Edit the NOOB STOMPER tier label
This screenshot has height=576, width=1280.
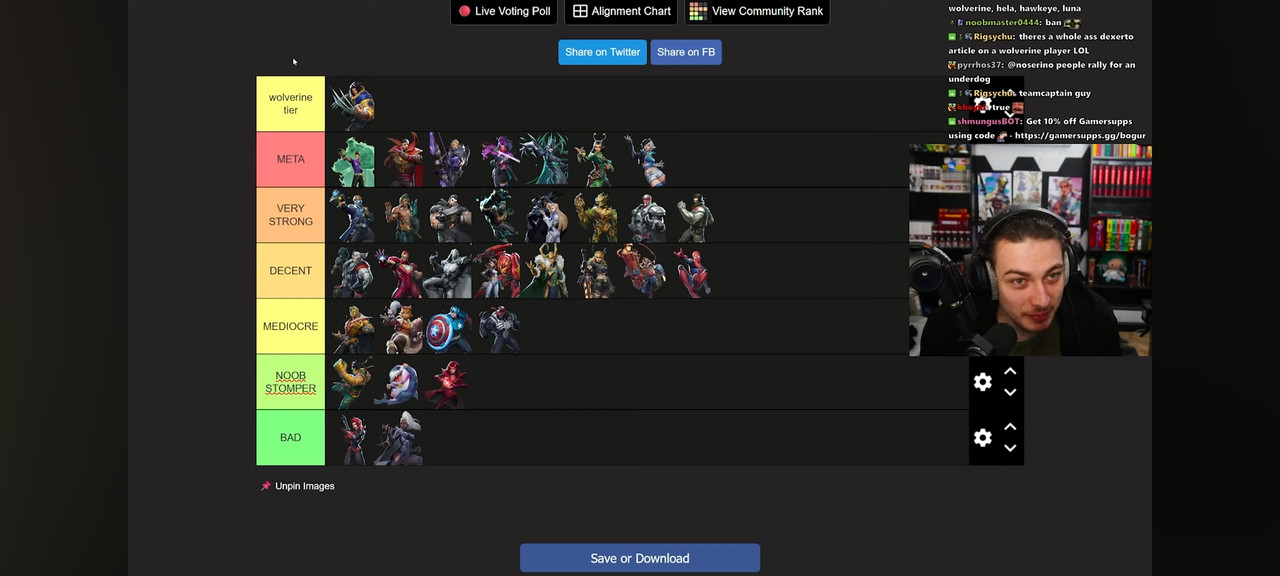coord(290,382)
